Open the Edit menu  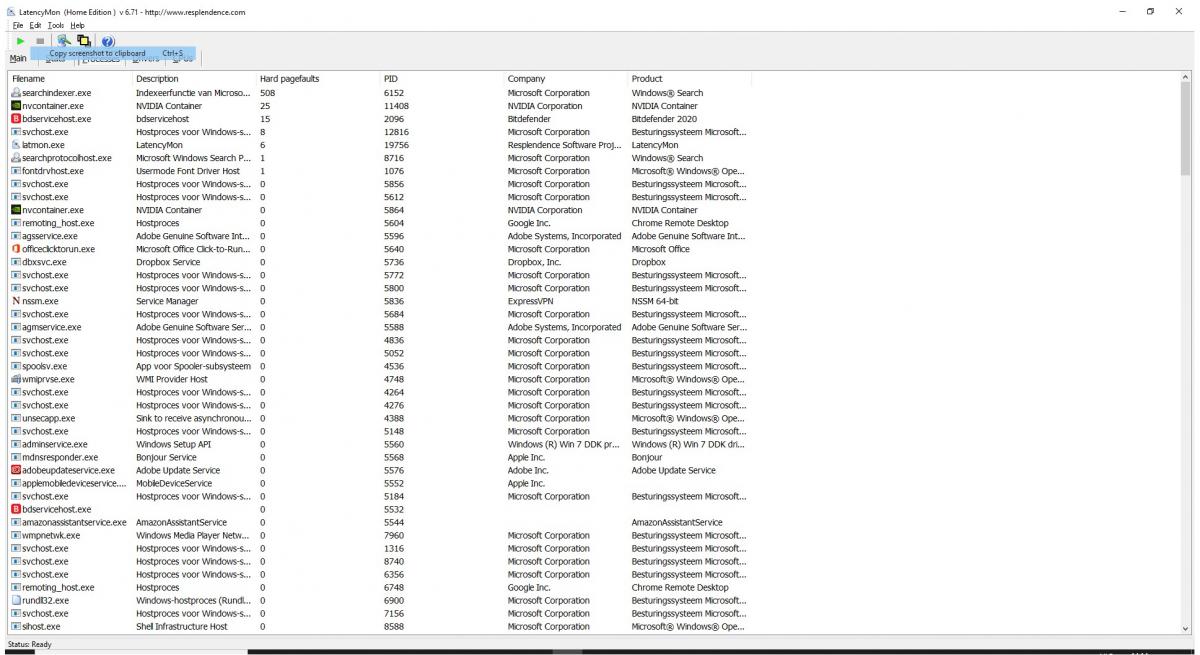point(35,25)
